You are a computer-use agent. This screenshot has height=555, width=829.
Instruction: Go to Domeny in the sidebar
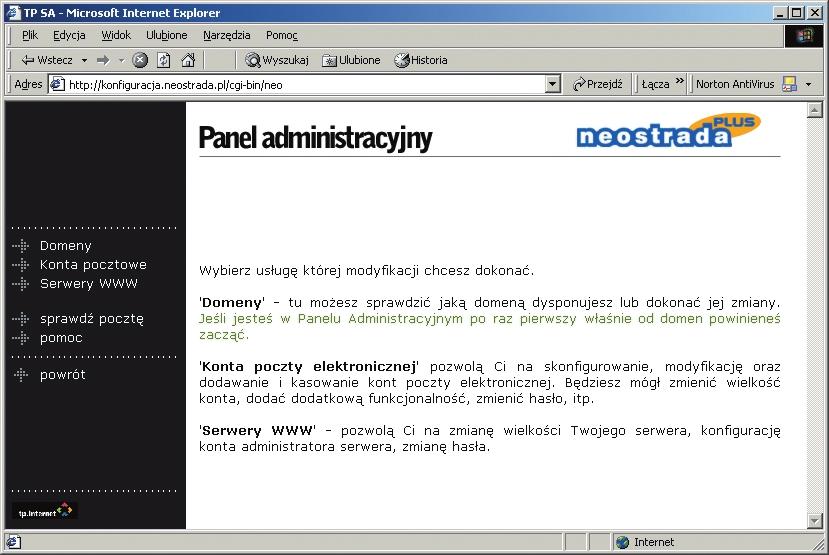[66, 246]
